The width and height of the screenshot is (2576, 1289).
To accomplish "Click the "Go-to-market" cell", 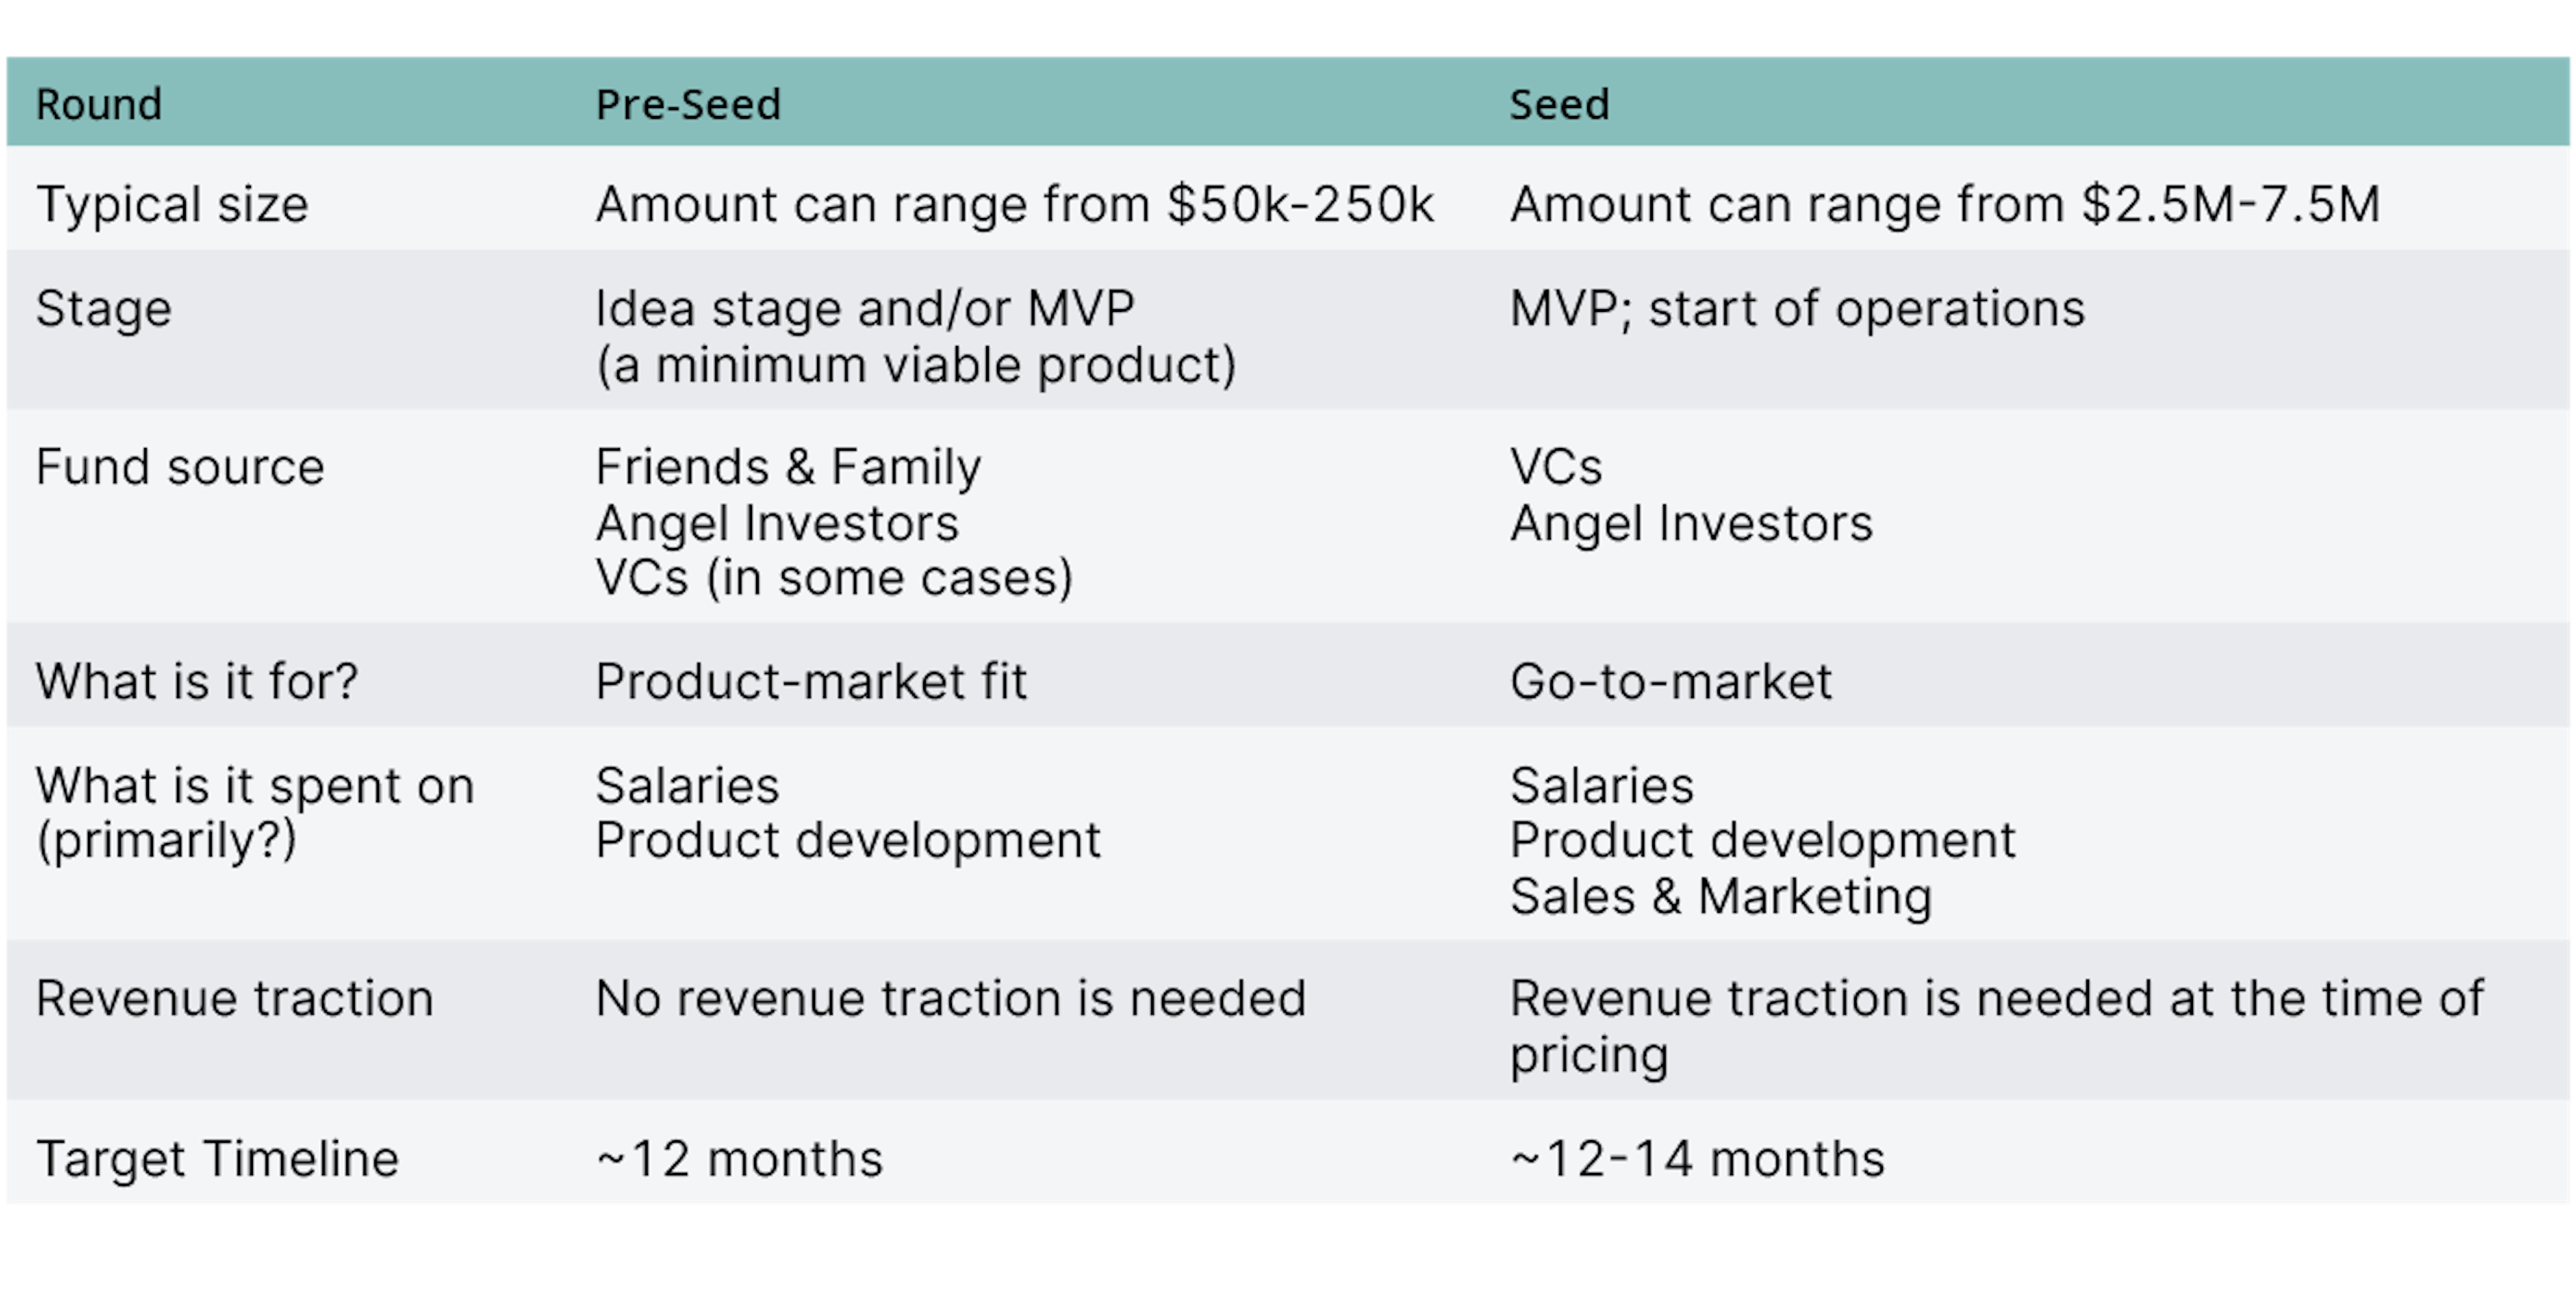I will pyautogui.click(x=1671, y=682).
